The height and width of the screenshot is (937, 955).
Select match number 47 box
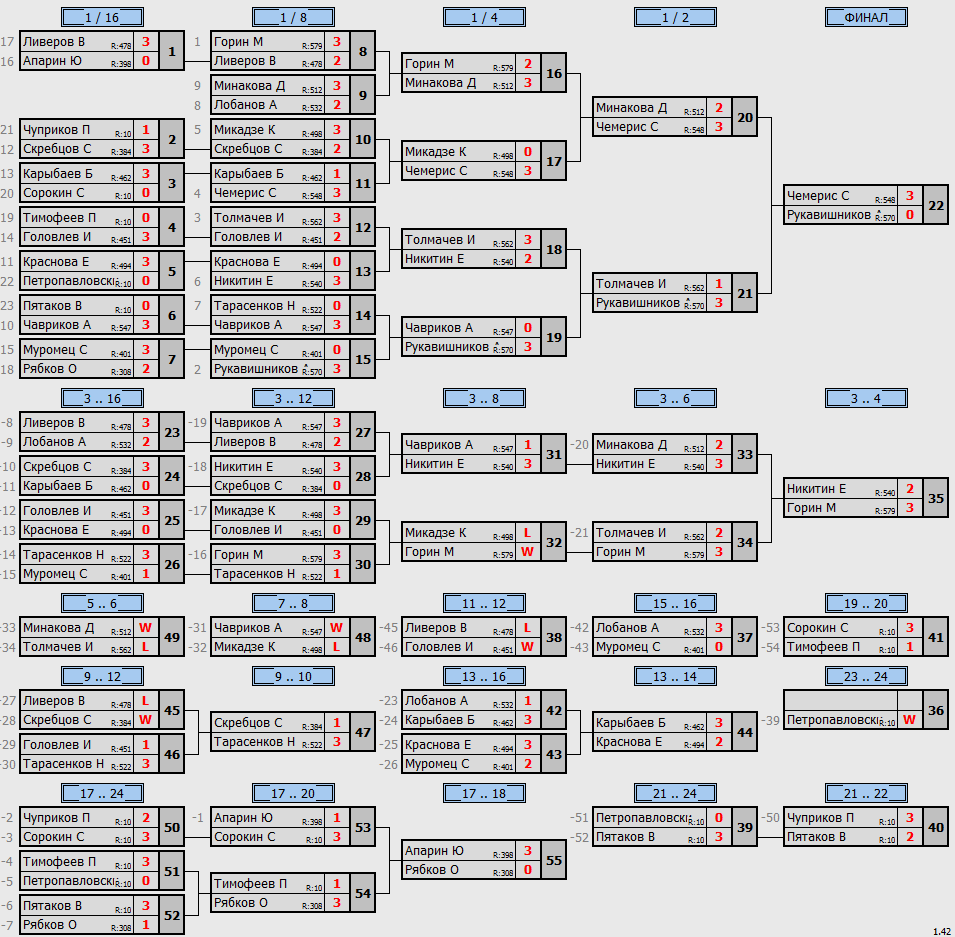pyautogui.click(x=363, y=732)
